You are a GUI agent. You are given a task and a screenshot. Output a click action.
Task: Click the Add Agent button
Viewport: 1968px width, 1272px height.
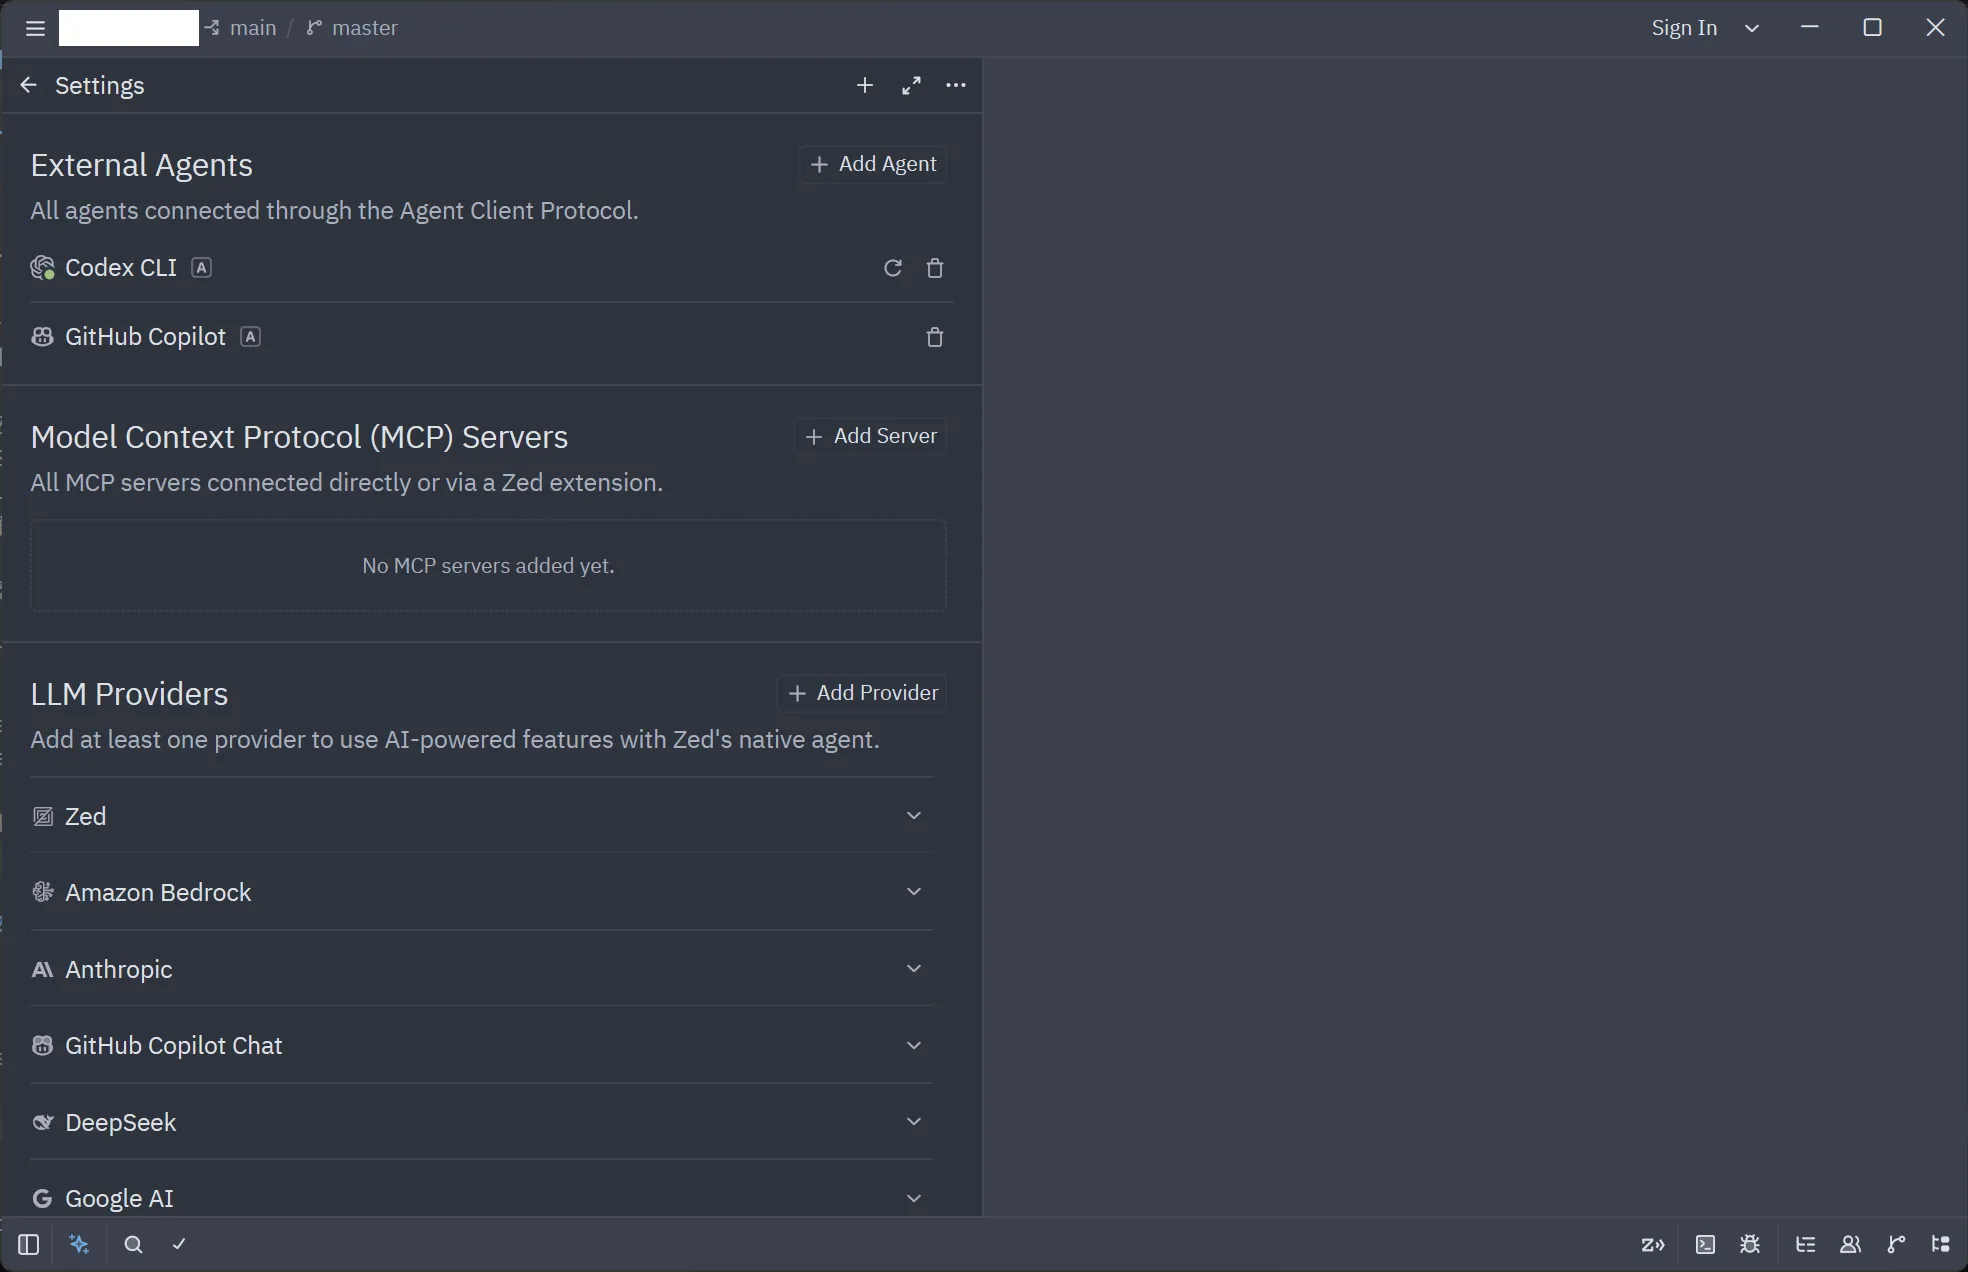click(x=873, y=164)
